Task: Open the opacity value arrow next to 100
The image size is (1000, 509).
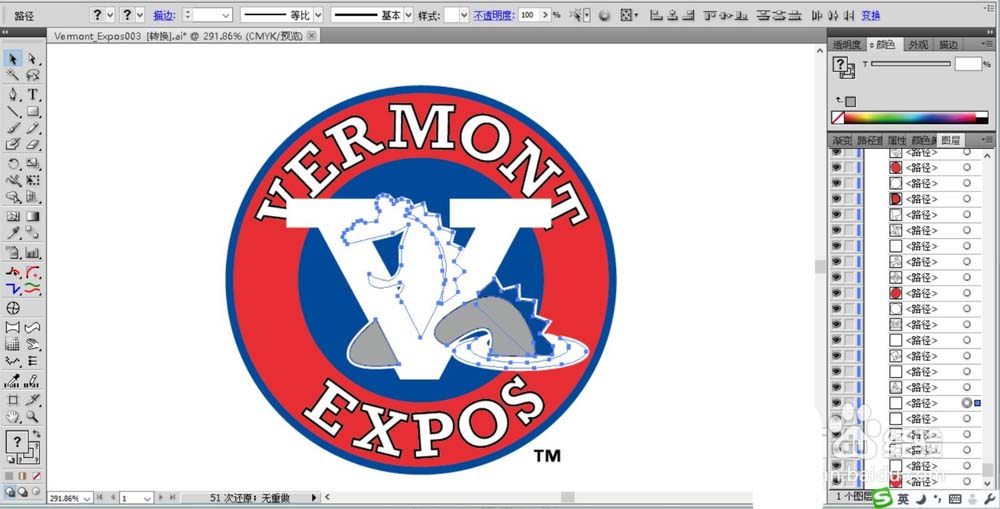Action: pos(545,15)
